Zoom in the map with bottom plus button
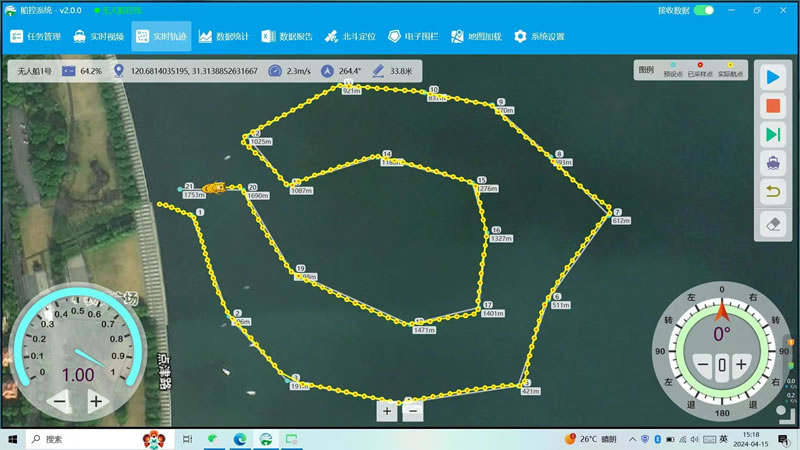The width and height of the screenshot is (800, 450). point(387,409)
